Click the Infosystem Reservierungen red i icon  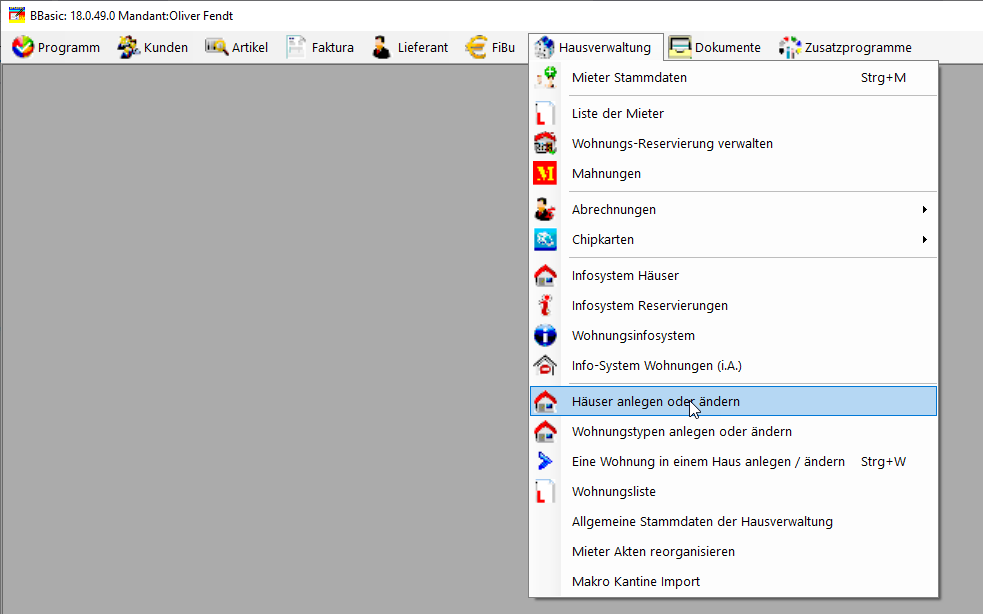[545, 305]
